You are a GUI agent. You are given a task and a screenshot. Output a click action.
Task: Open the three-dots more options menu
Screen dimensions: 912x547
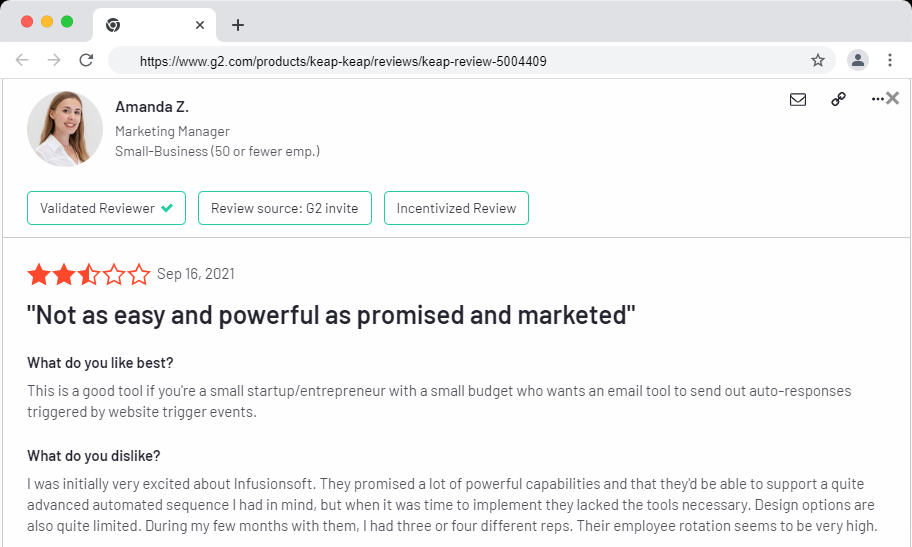pyautogui.click(x=877, y=100)
